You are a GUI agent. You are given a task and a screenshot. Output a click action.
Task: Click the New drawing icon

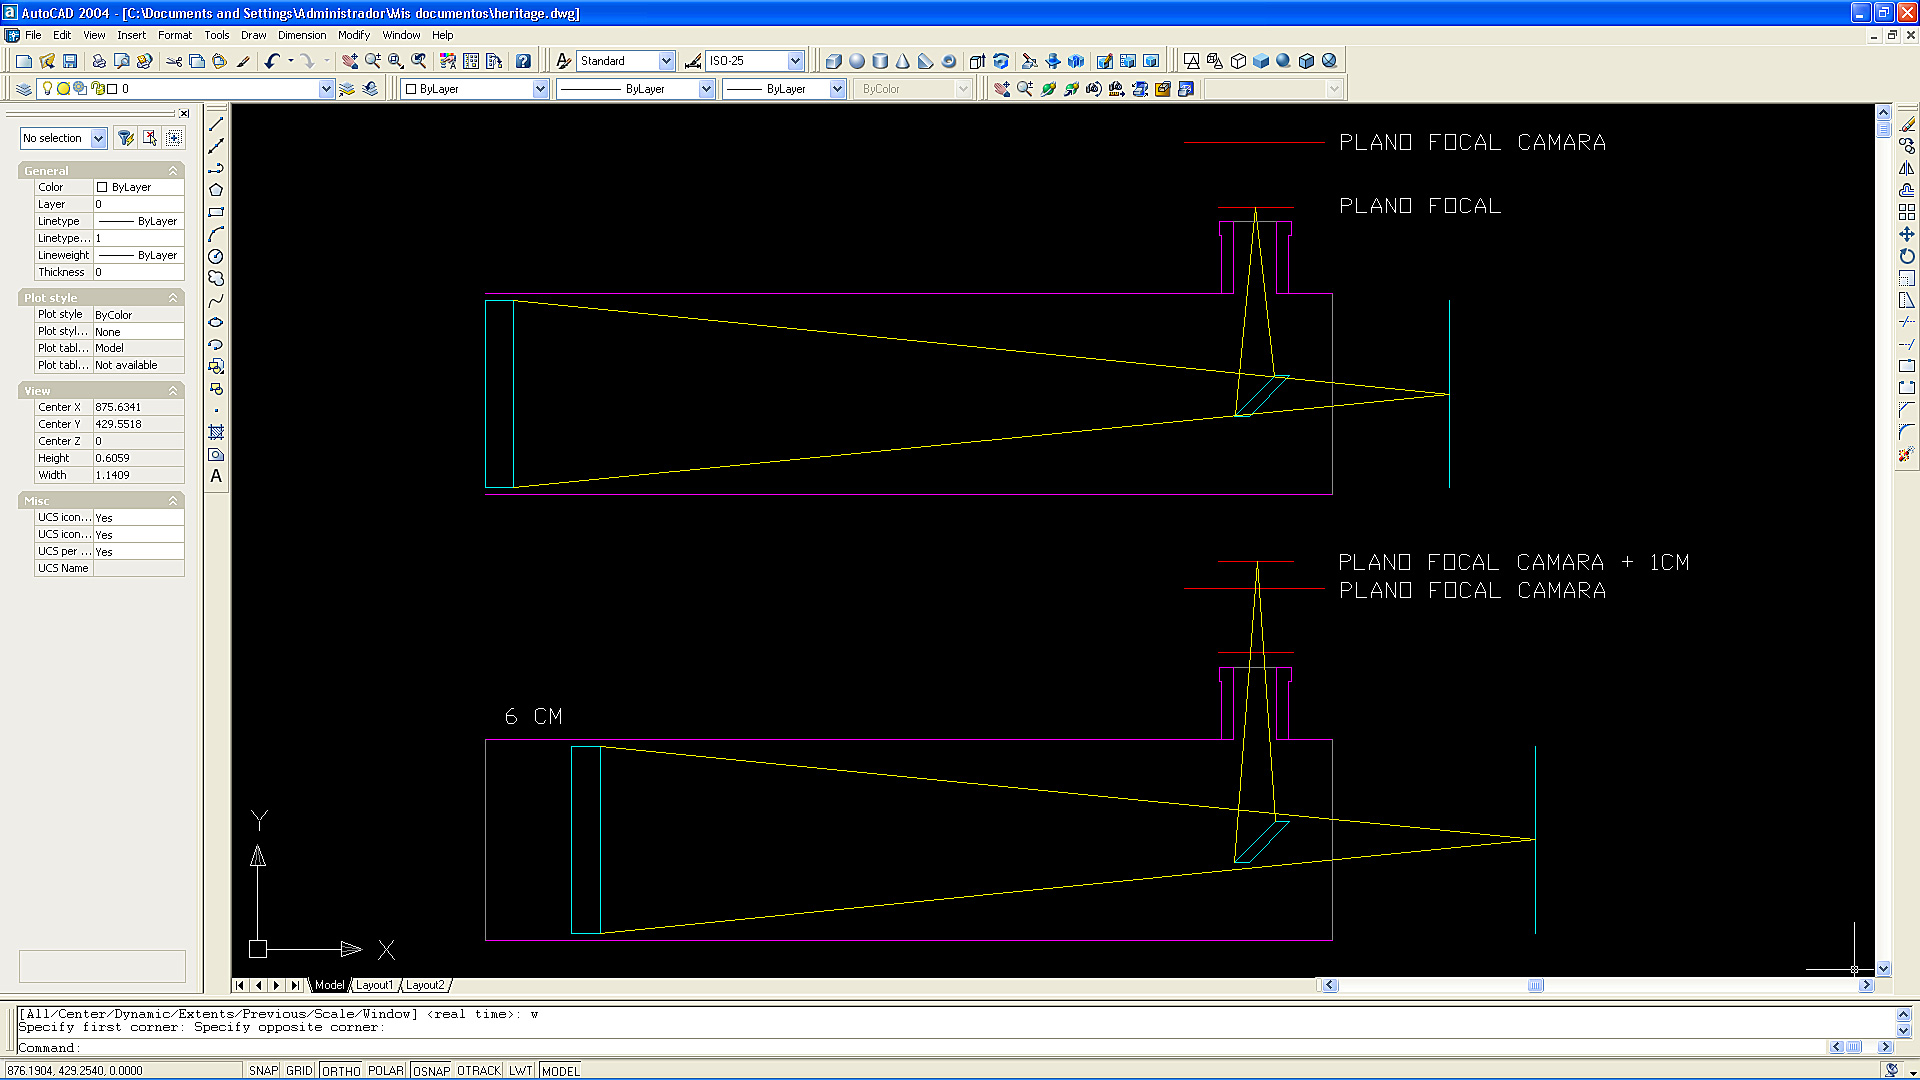coord(24,61)
